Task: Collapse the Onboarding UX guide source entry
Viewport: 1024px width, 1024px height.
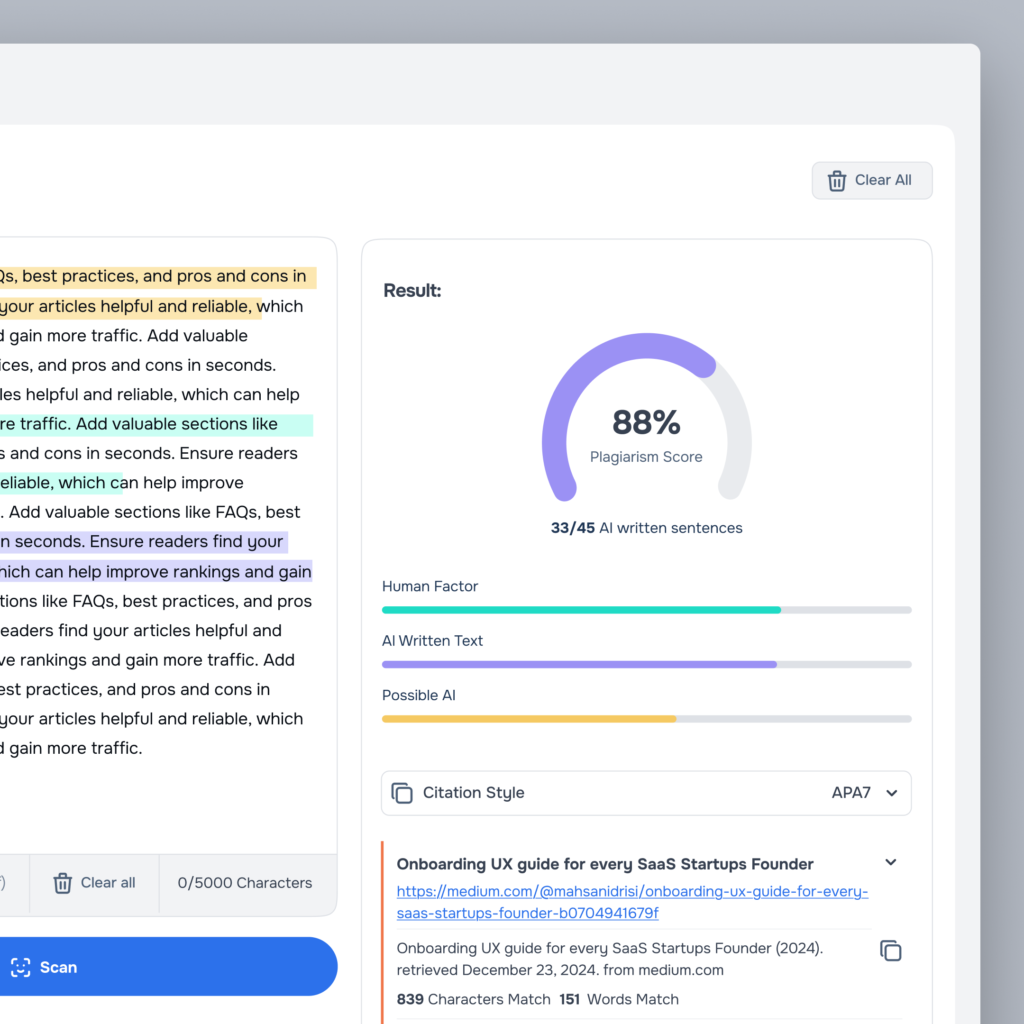Action: click(891, 863)
